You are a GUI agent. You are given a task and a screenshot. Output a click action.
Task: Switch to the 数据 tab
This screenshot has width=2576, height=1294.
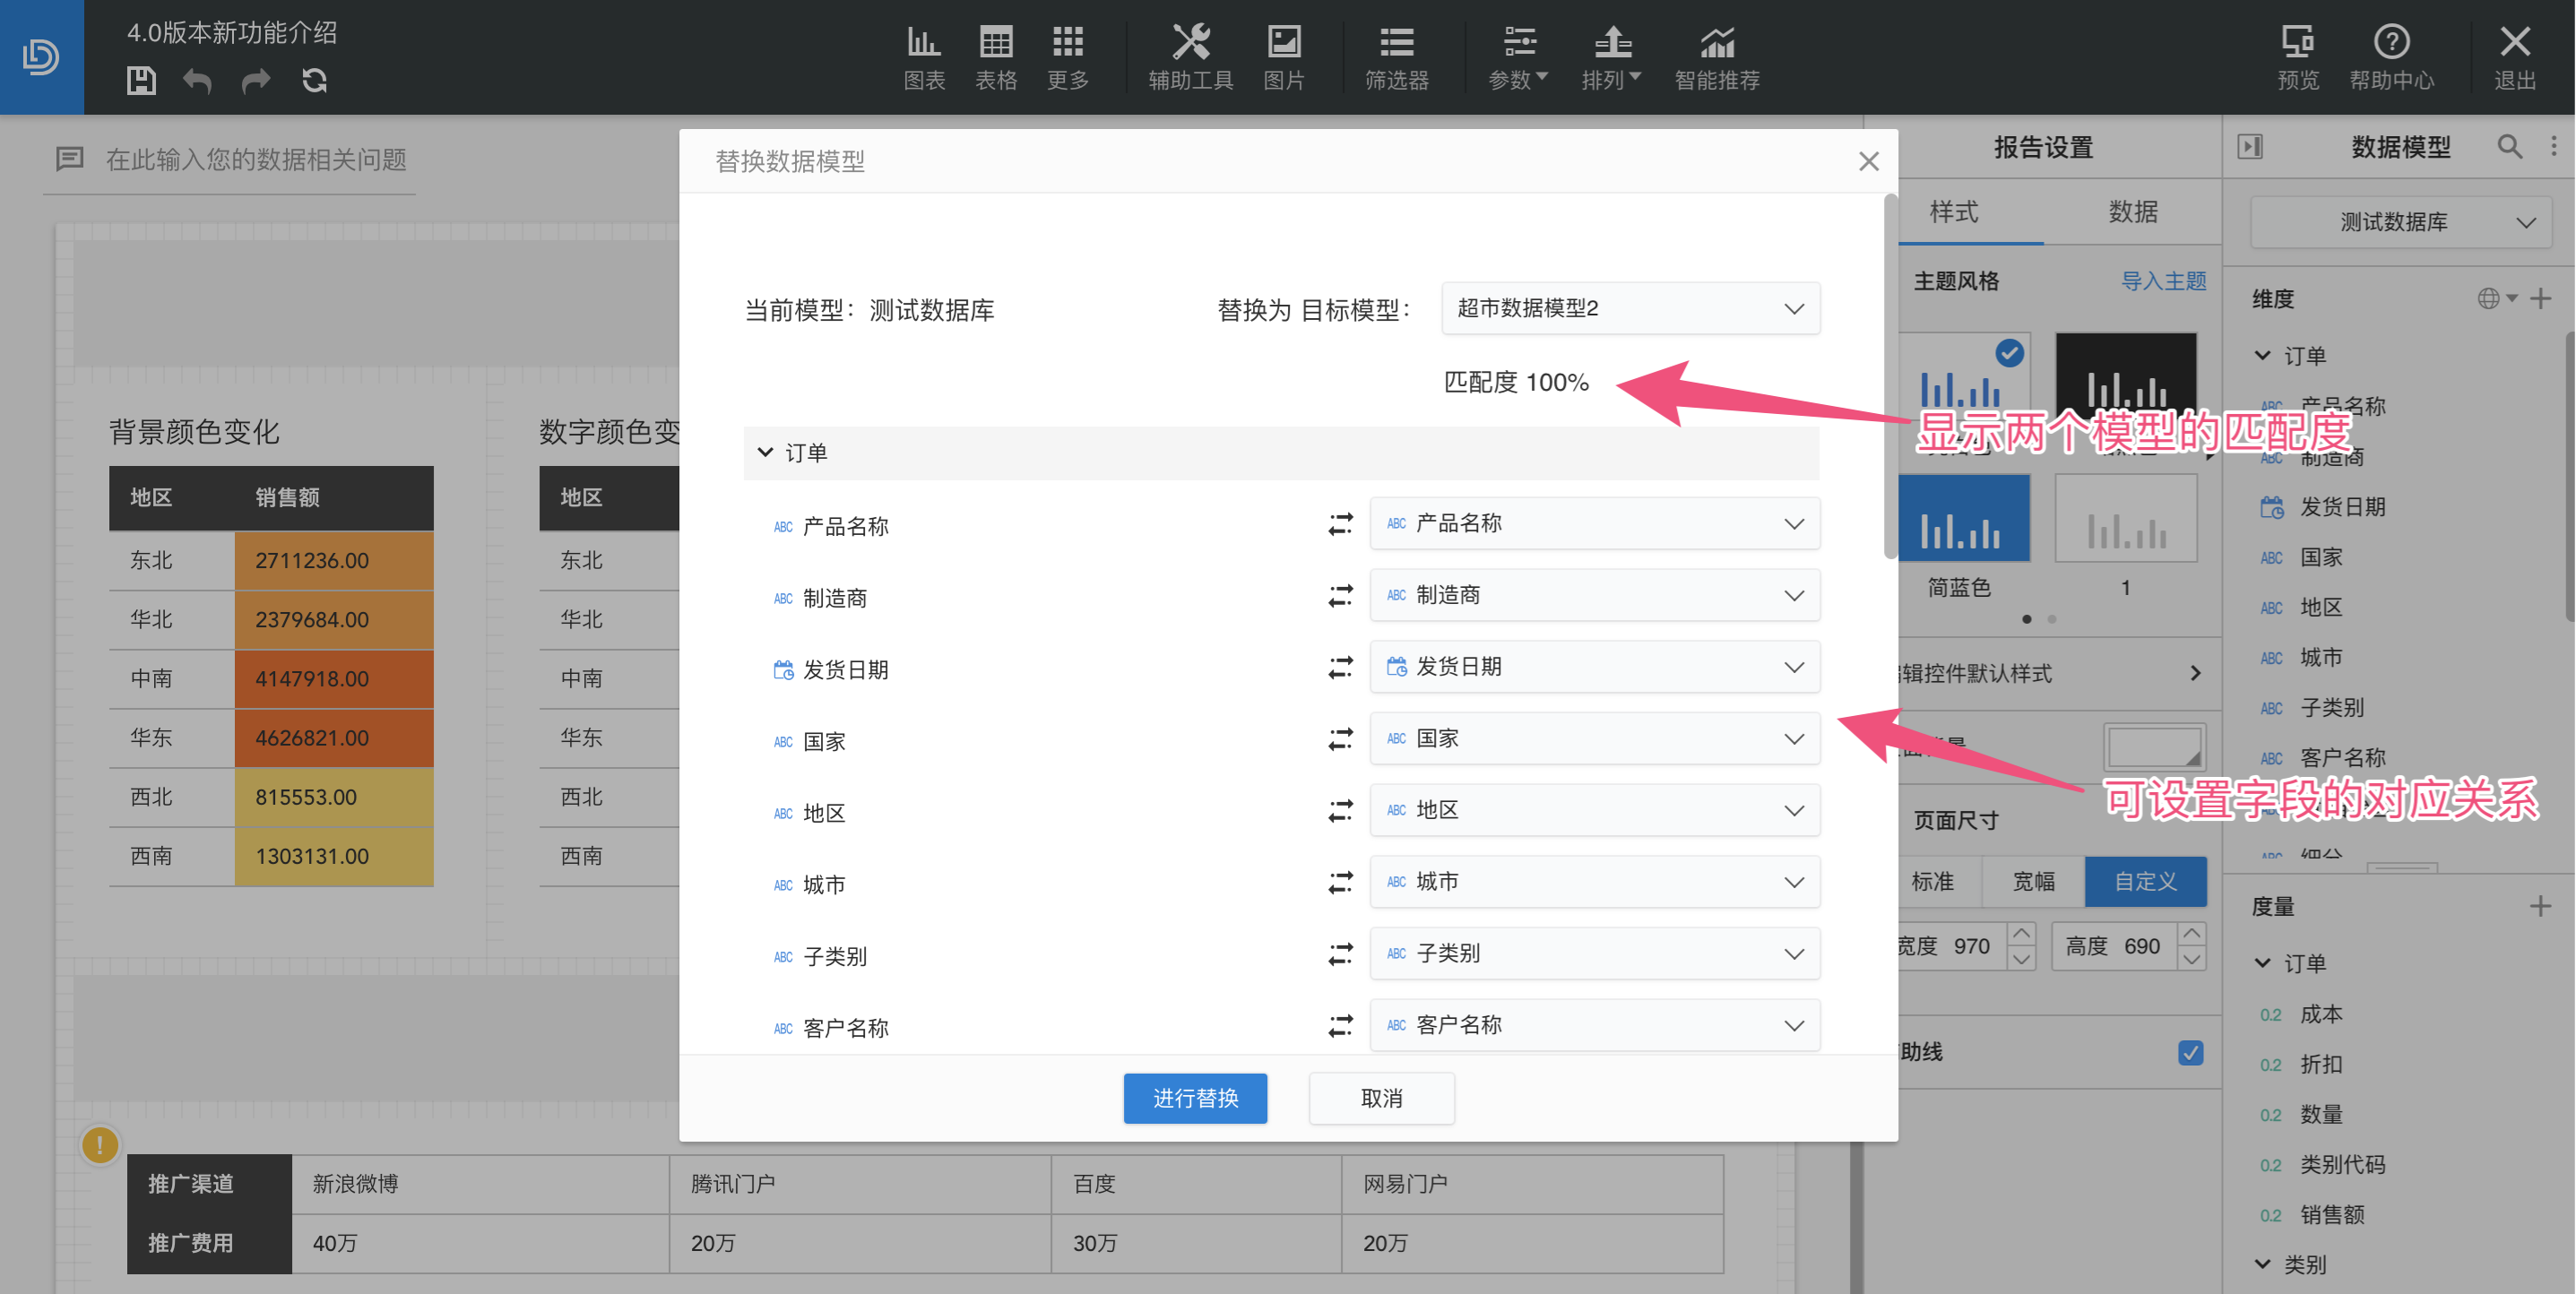(2133, 212)
